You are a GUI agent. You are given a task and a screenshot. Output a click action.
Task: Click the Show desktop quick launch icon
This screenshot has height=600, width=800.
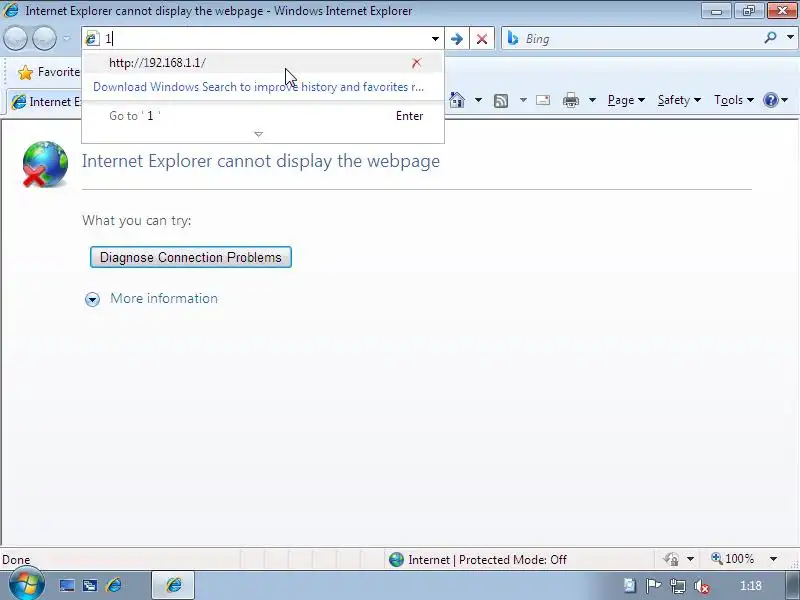(x=67, y=585)
